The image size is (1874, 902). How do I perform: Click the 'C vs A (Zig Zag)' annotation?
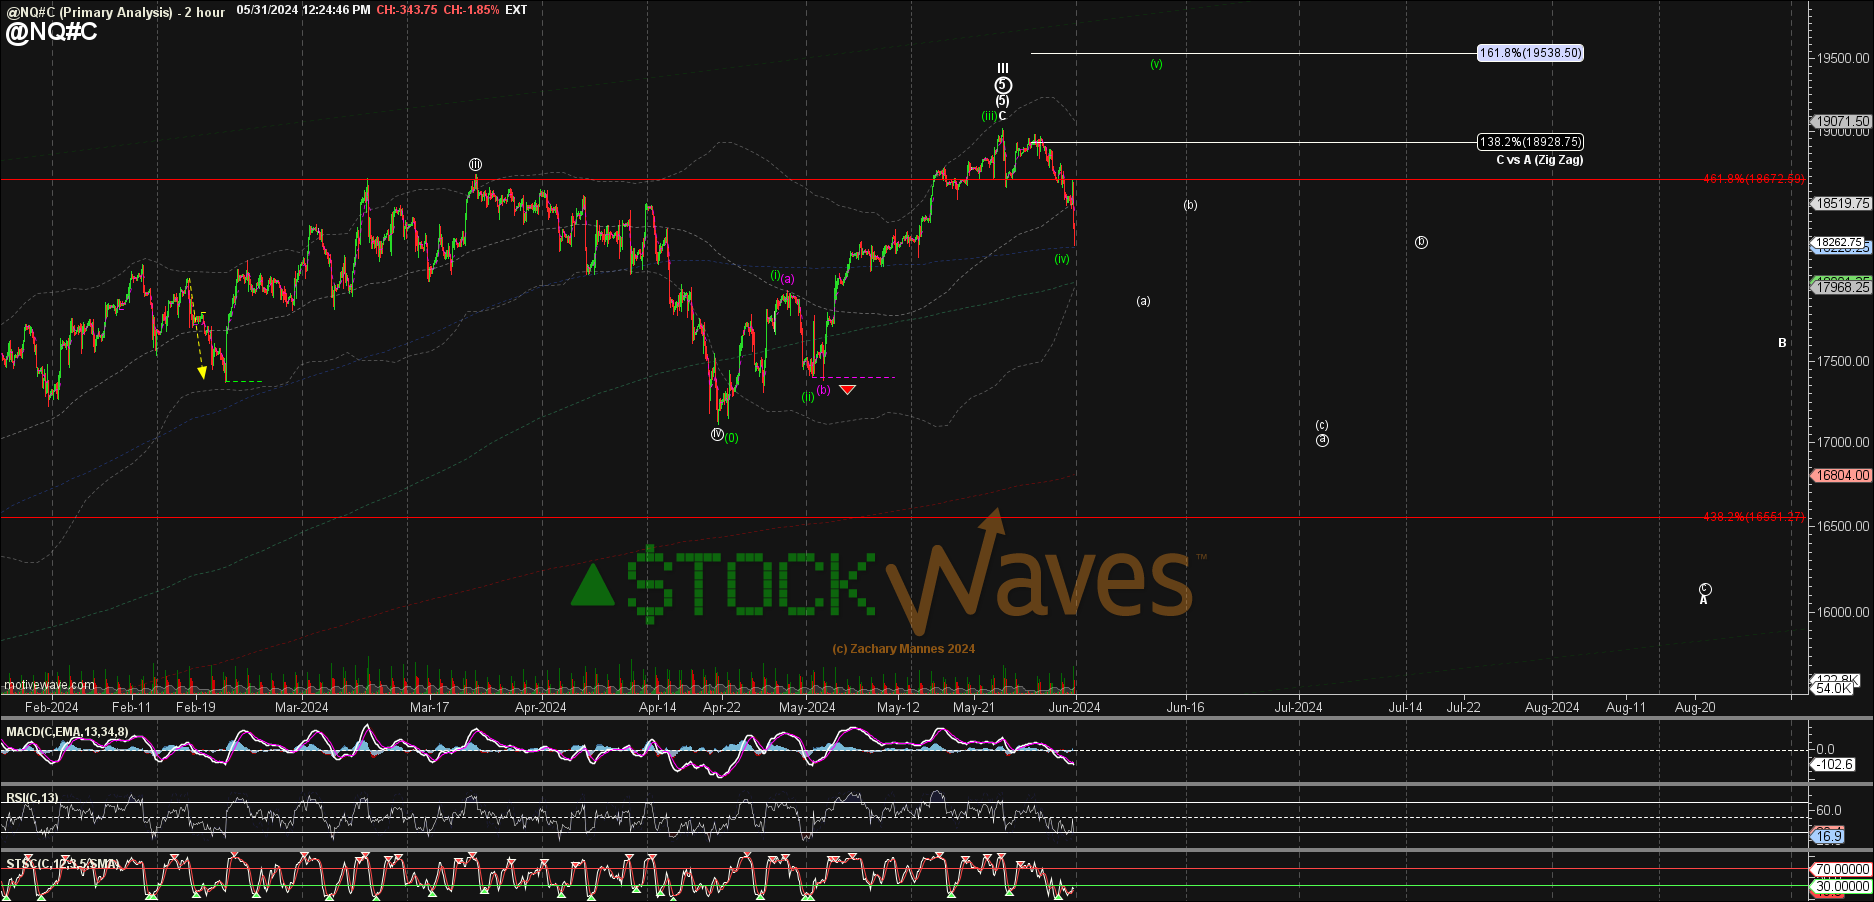[1539, 160]
